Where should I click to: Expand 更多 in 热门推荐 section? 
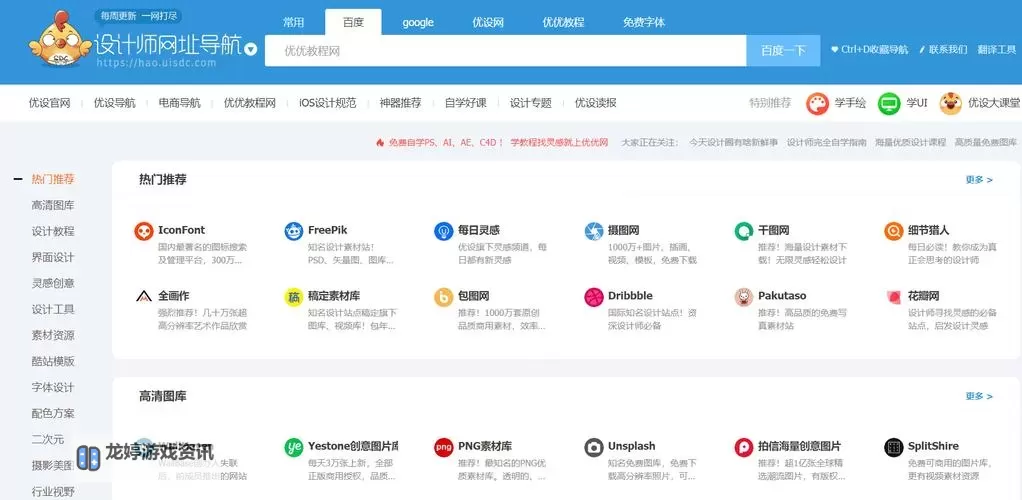click(x=978, y=180)
